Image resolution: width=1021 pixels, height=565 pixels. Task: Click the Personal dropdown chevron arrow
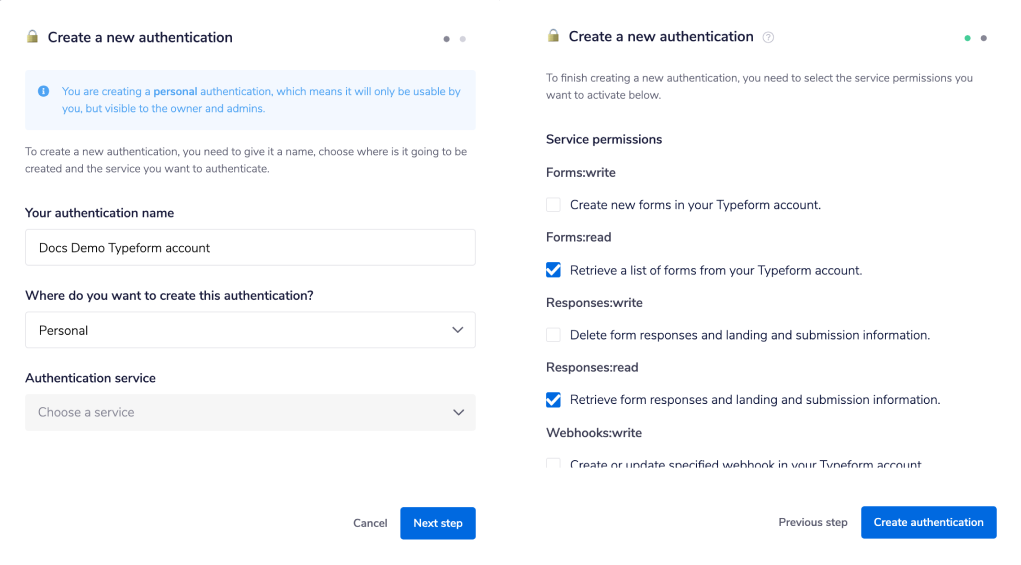pyautogui.click(x=458, y=330)
